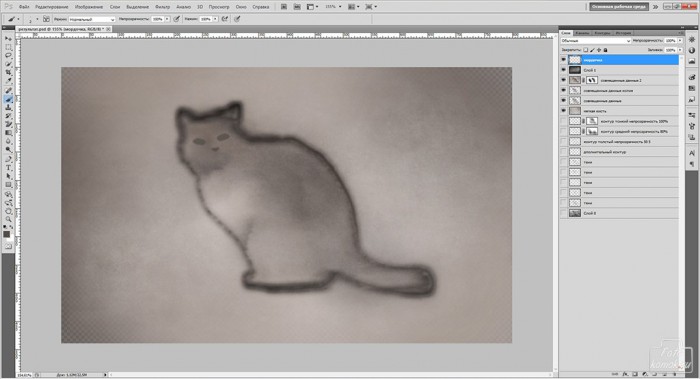Hide the layer with mask (совмещенные данные 2)

563,80
